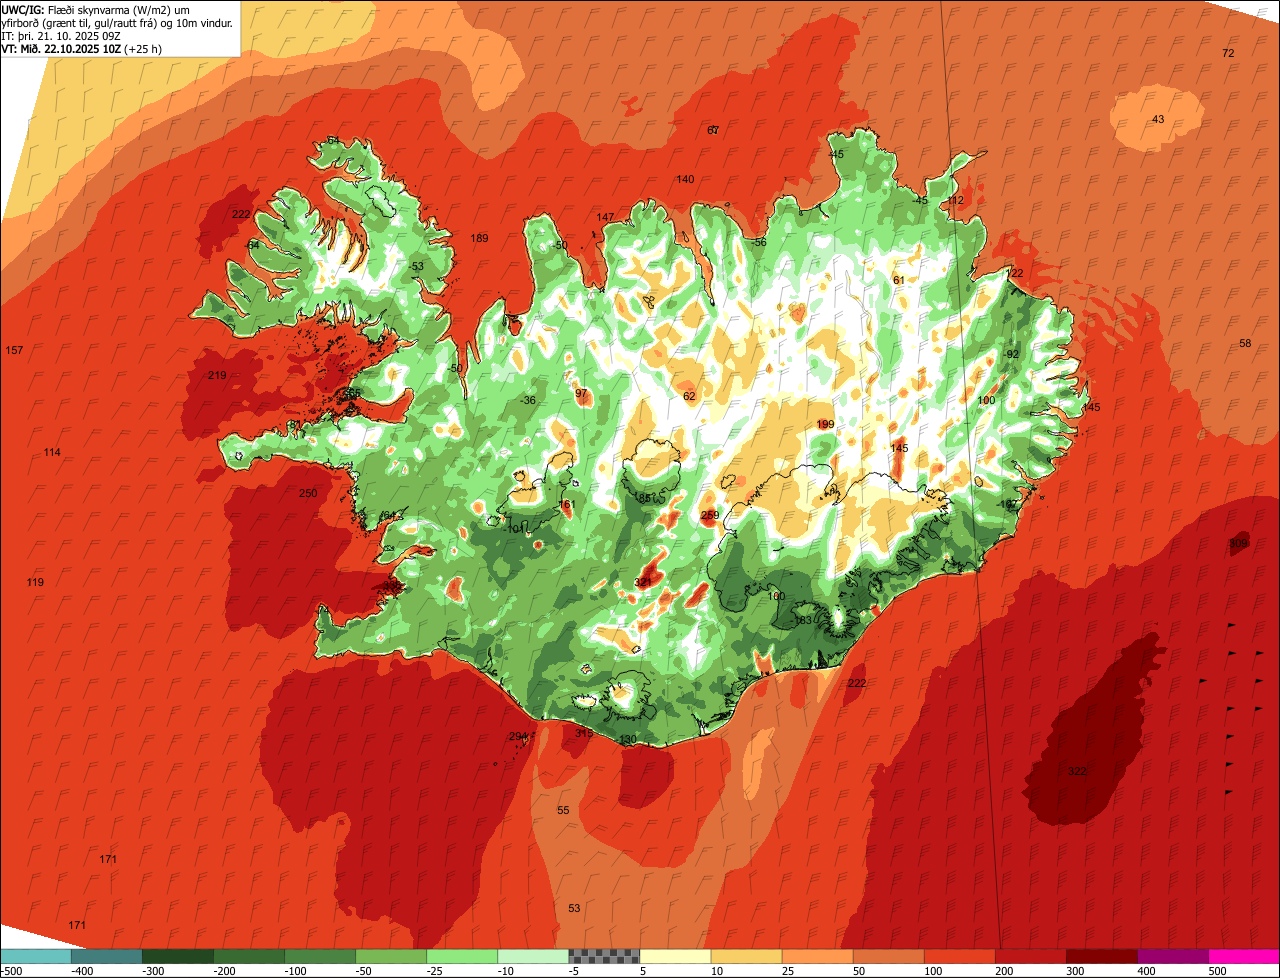Click the value 122 off the northeast coast
The image size is (1280, 978).
1015,273
